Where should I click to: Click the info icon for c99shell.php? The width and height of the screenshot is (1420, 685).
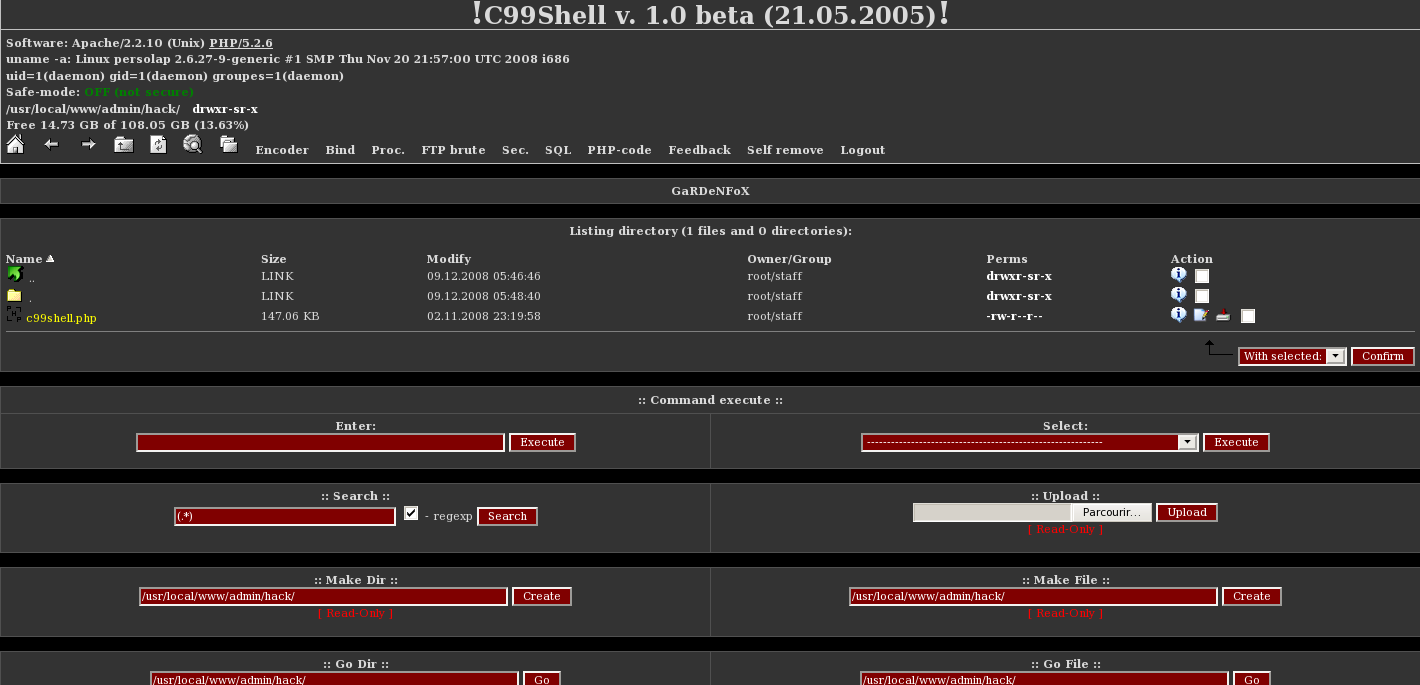1179,315
